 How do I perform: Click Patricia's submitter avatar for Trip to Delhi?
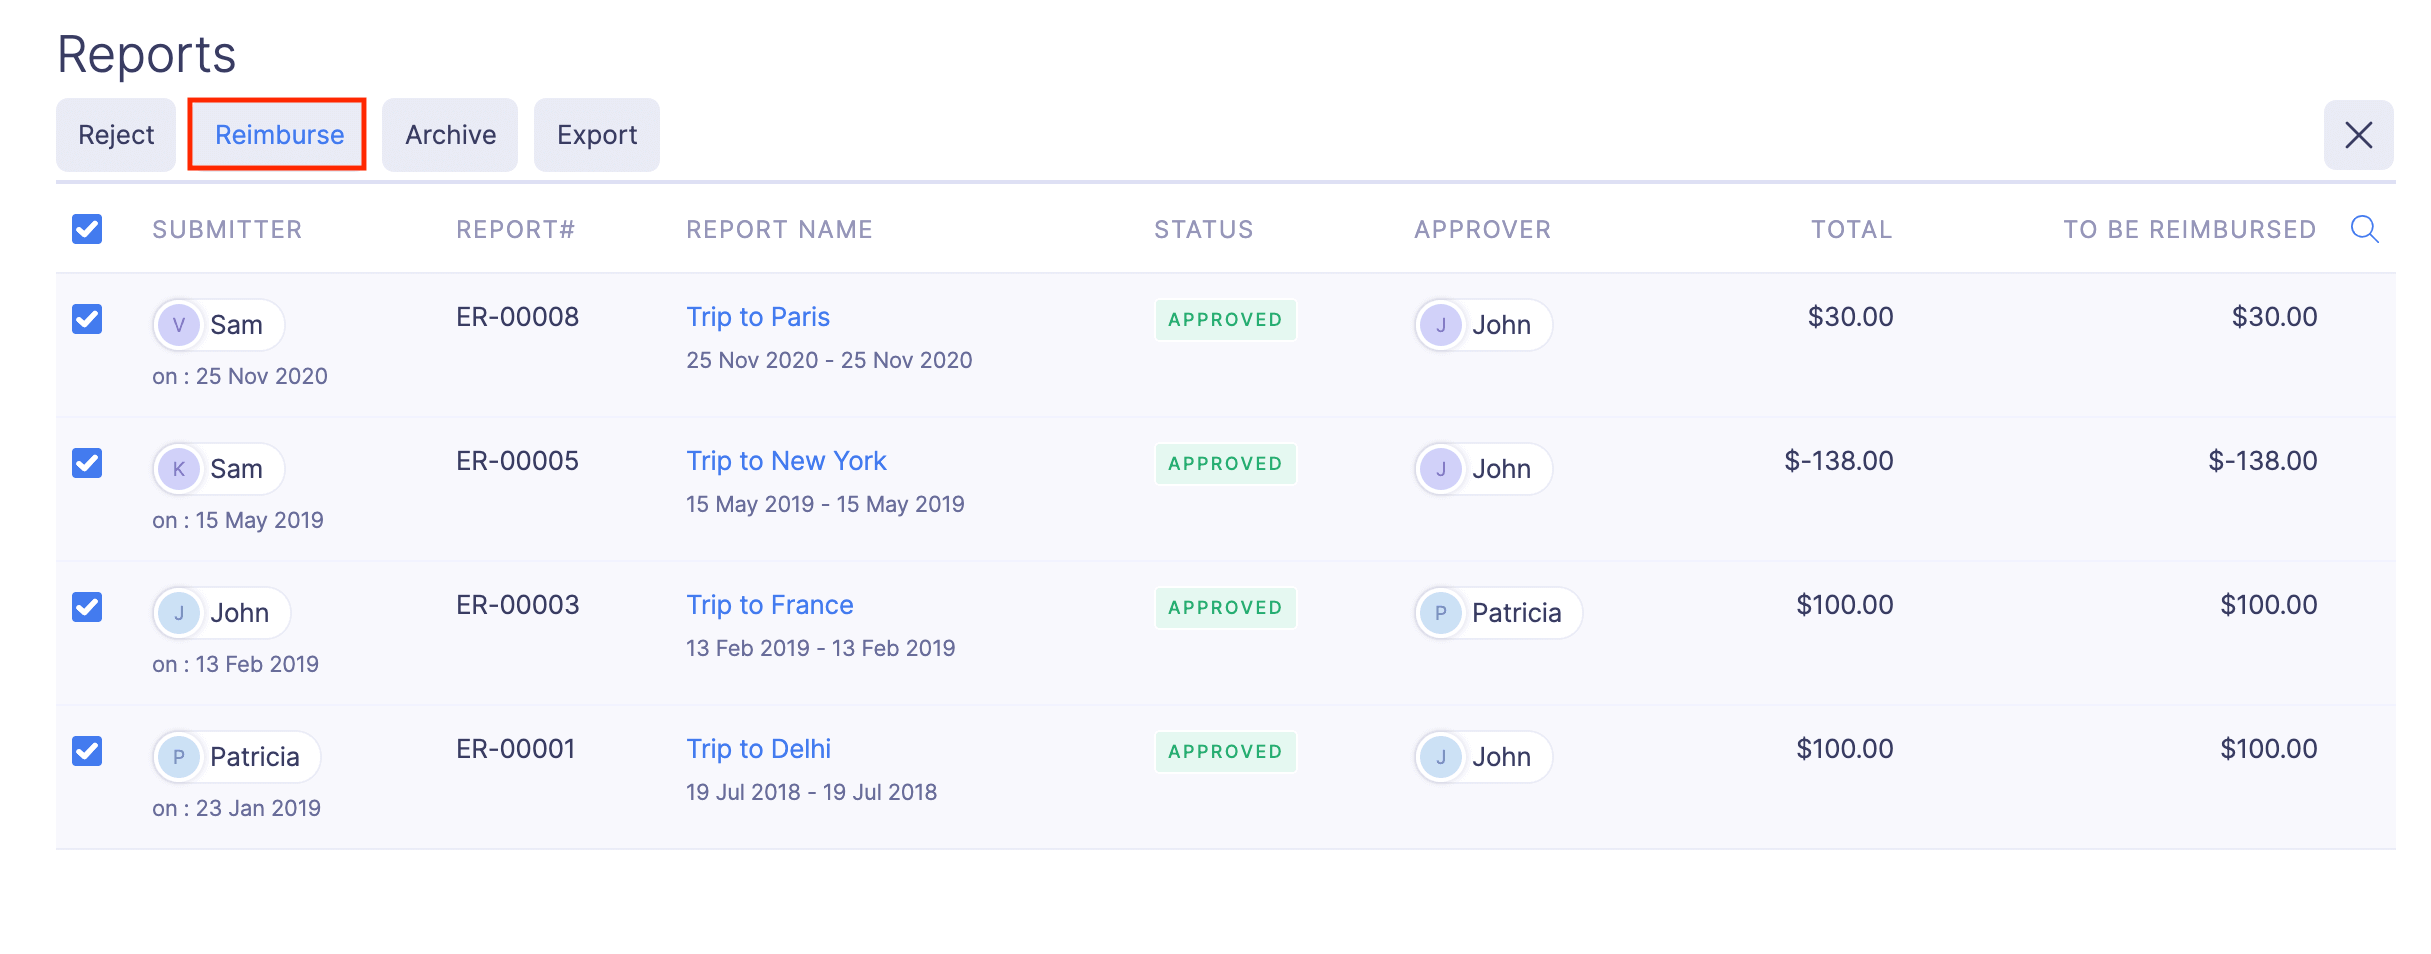point(179,756)
